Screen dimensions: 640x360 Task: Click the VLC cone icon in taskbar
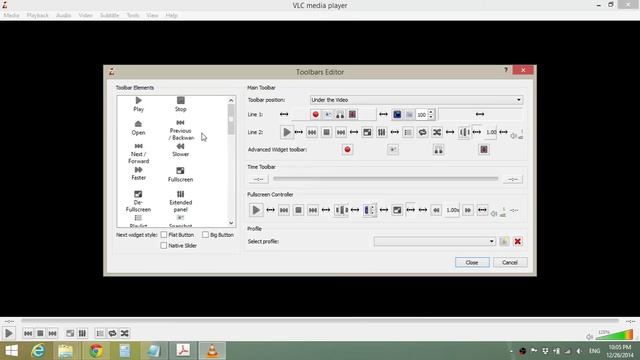pyautogui.click(x=212, y=351)
